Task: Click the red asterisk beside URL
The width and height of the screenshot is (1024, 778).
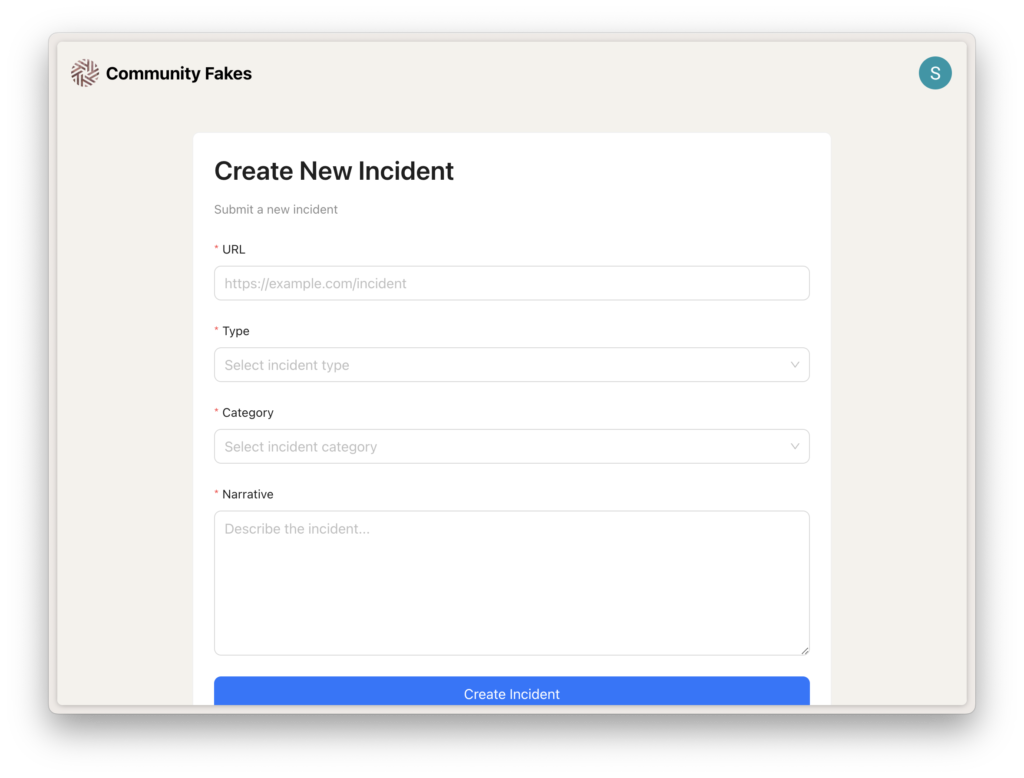Action: coord(216,250)
